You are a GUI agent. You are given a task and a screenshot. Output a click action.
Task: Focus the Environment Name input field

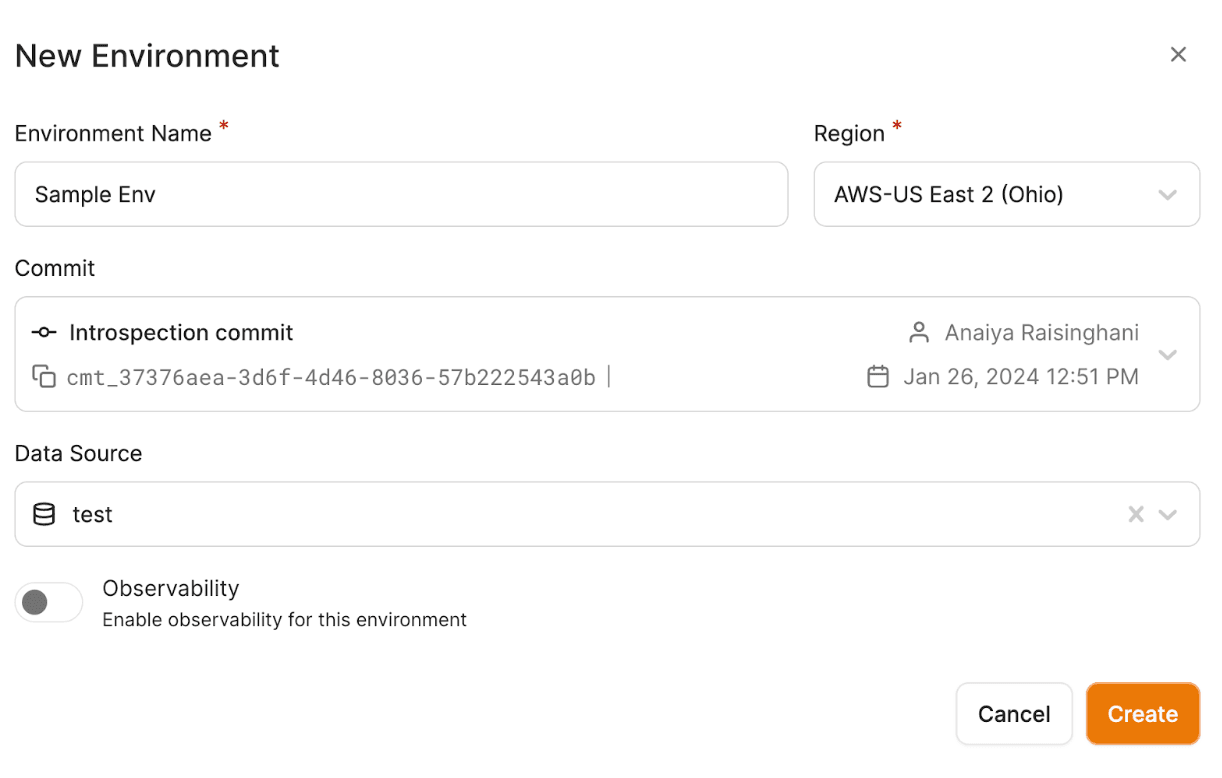[401, 195]
